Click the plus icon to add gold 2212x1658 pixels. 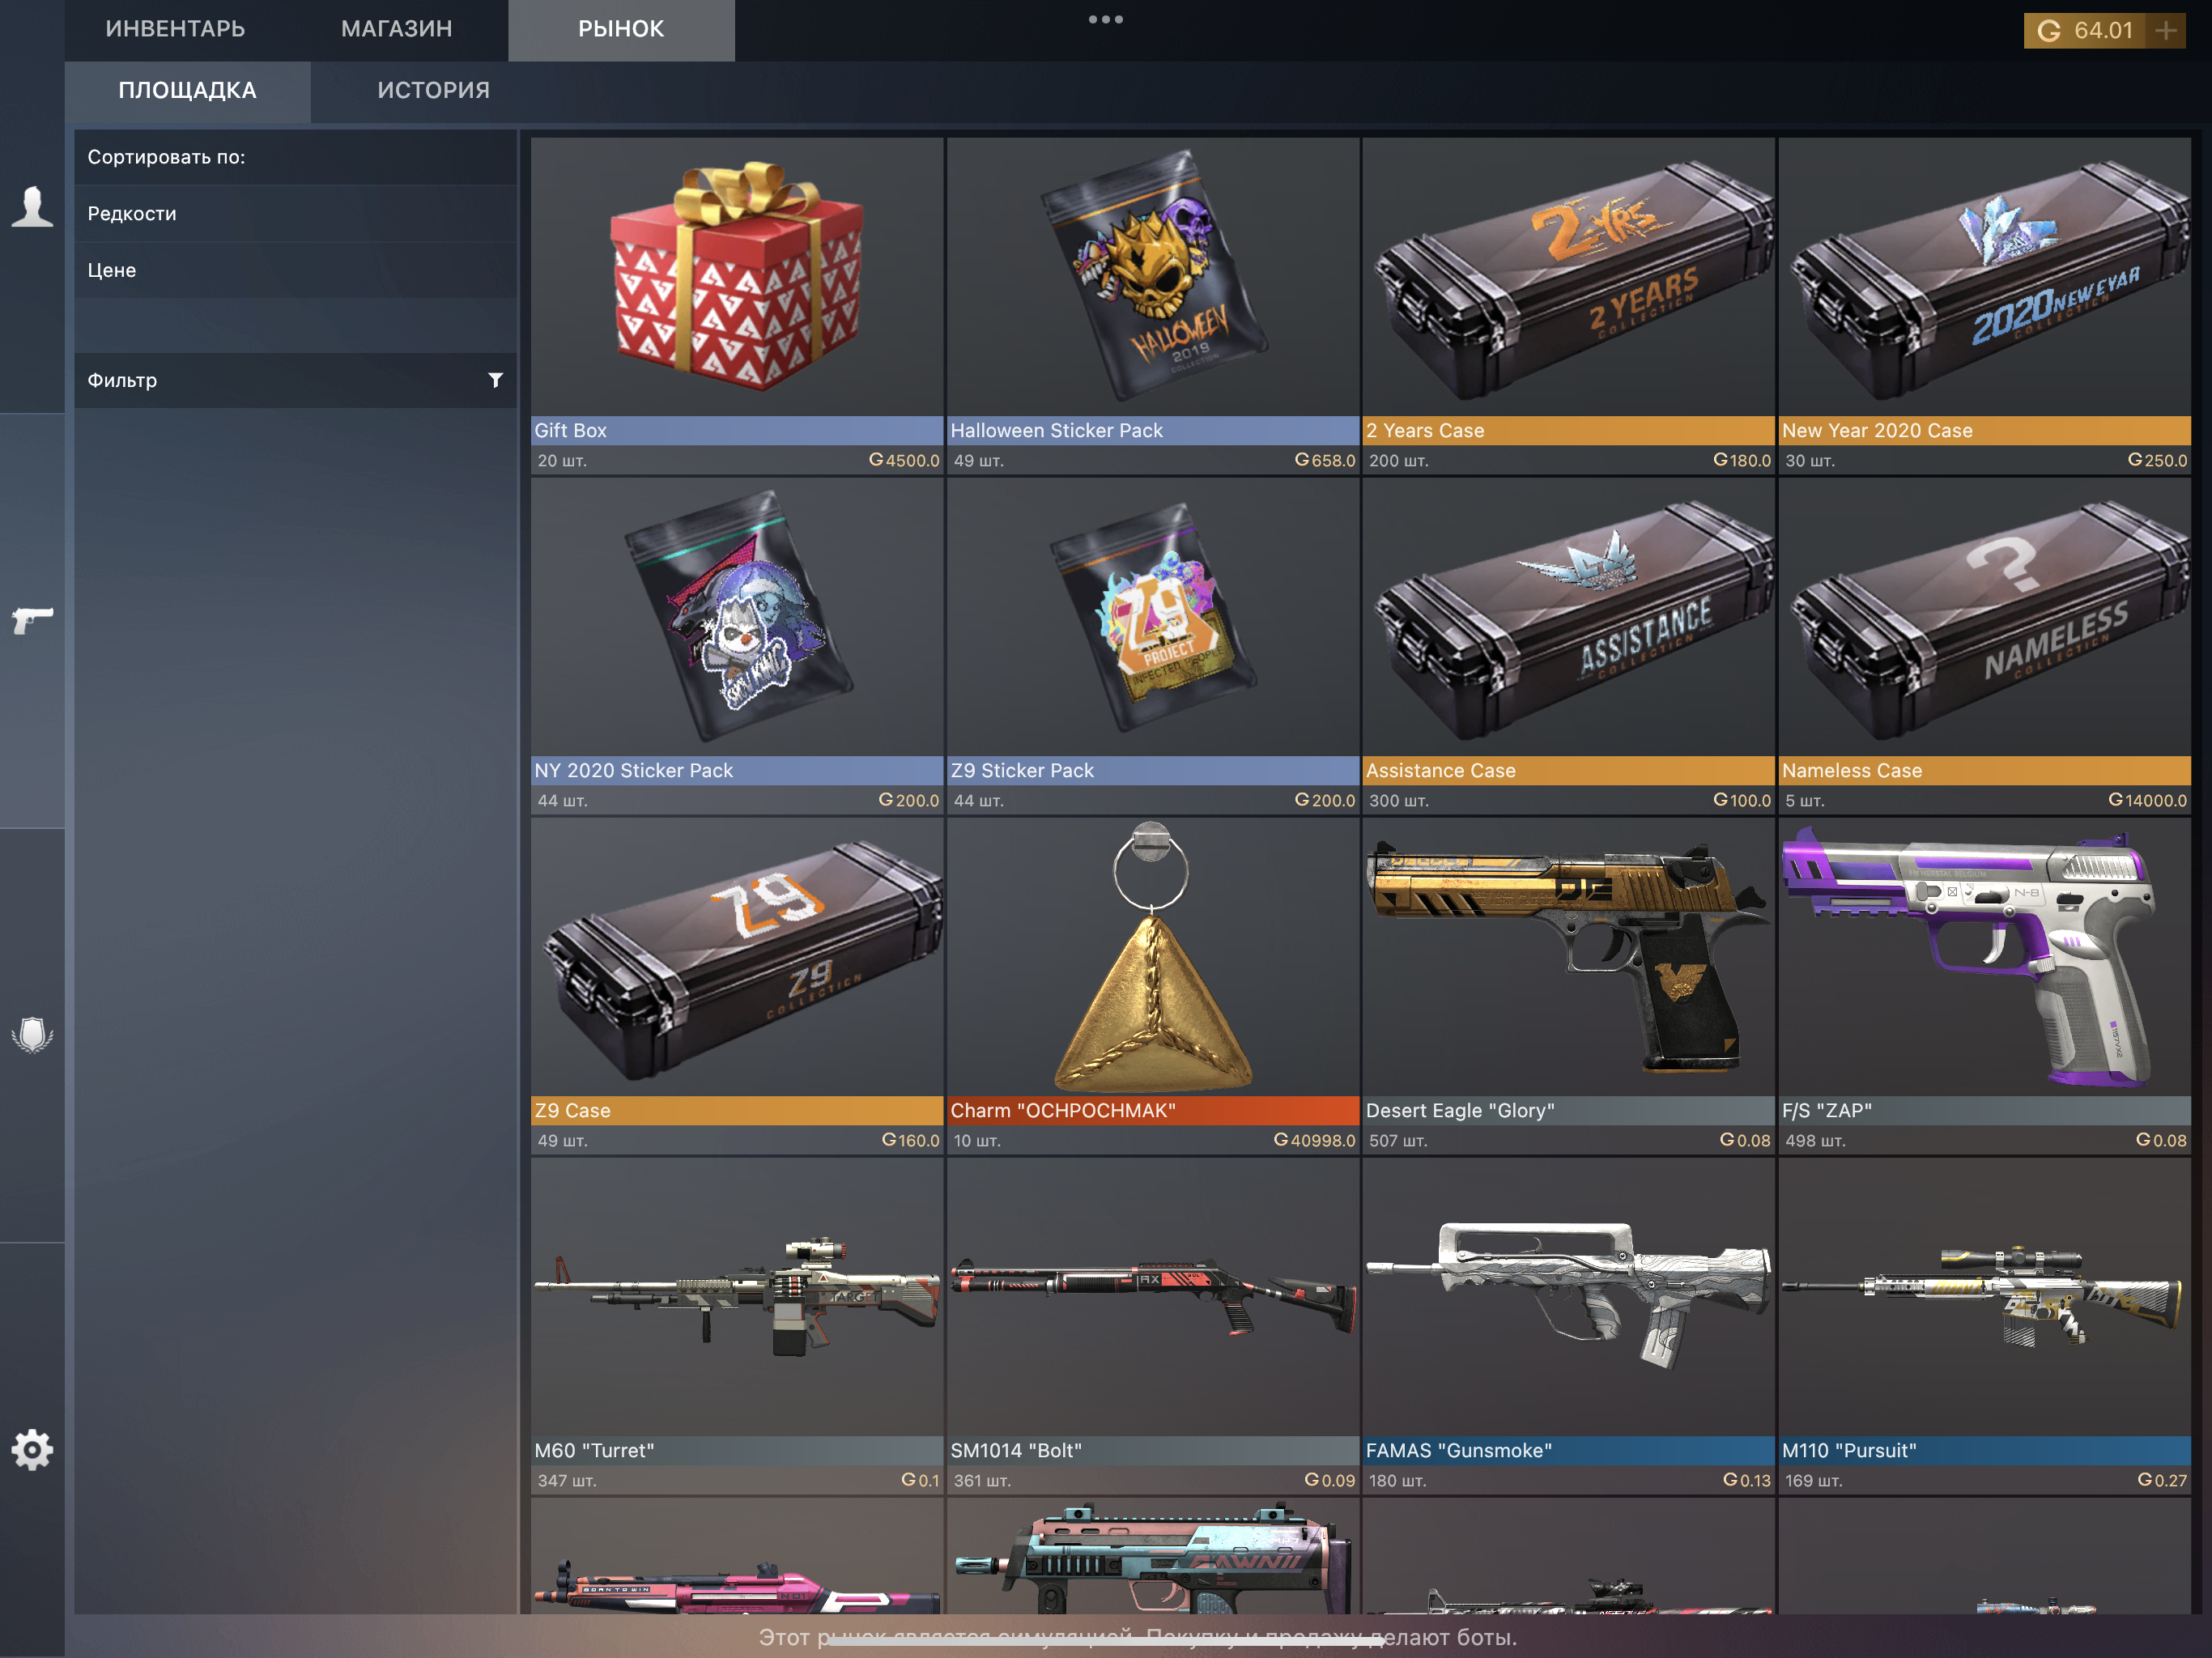2166,30
